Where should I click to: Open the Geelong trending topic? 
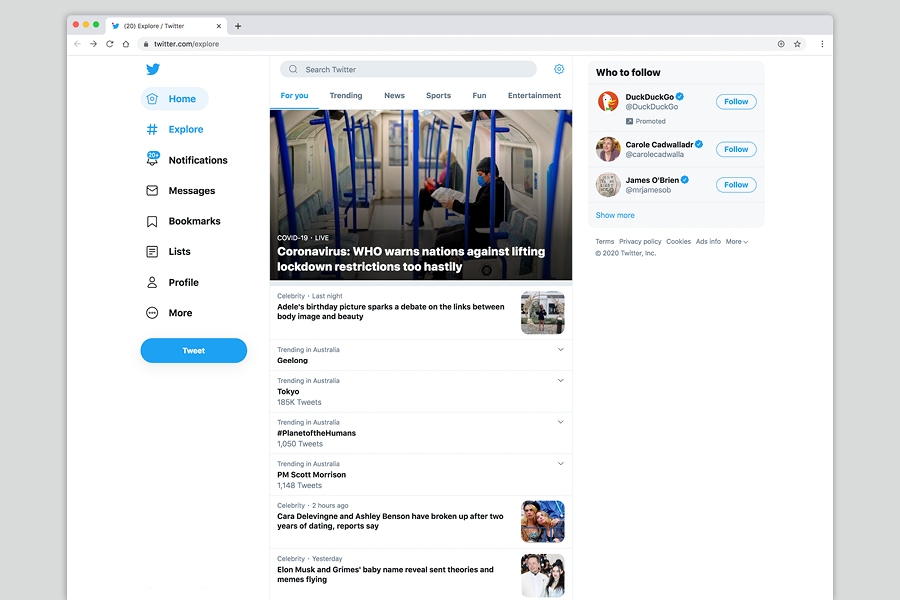point(421,355)
